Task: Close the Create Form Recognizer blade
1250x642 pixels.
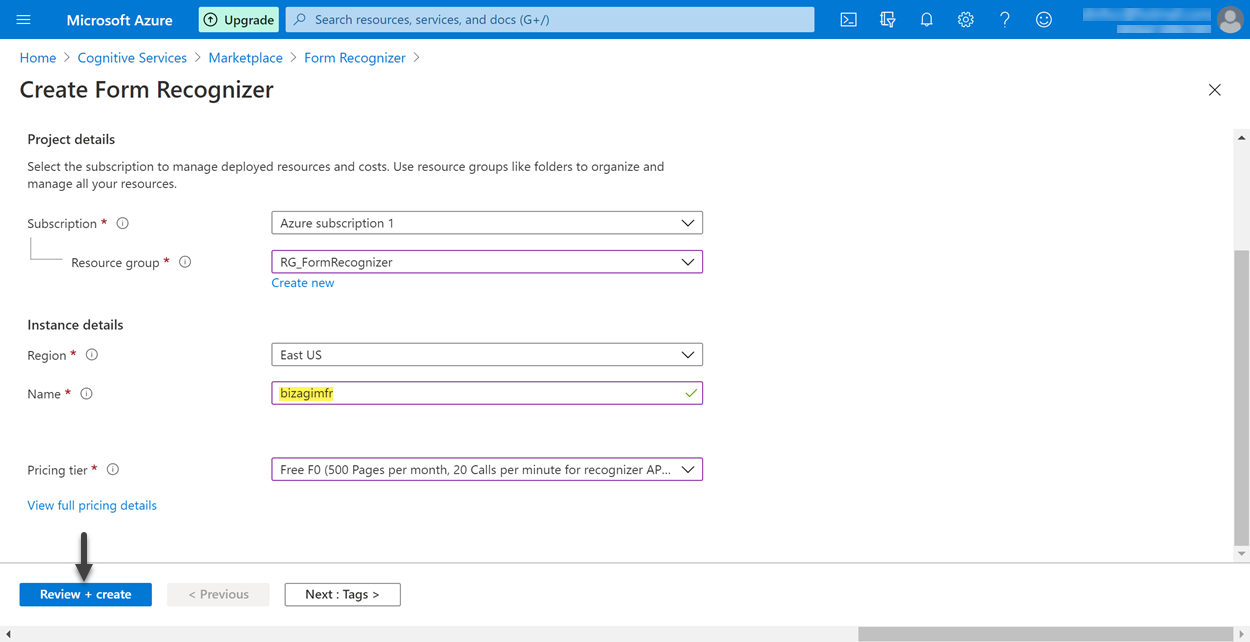Action: pos(1214,90)
